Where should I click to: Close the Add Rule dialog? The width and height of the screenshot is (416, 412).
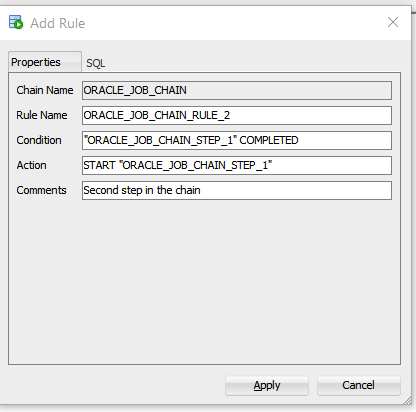tap(393, 22)
